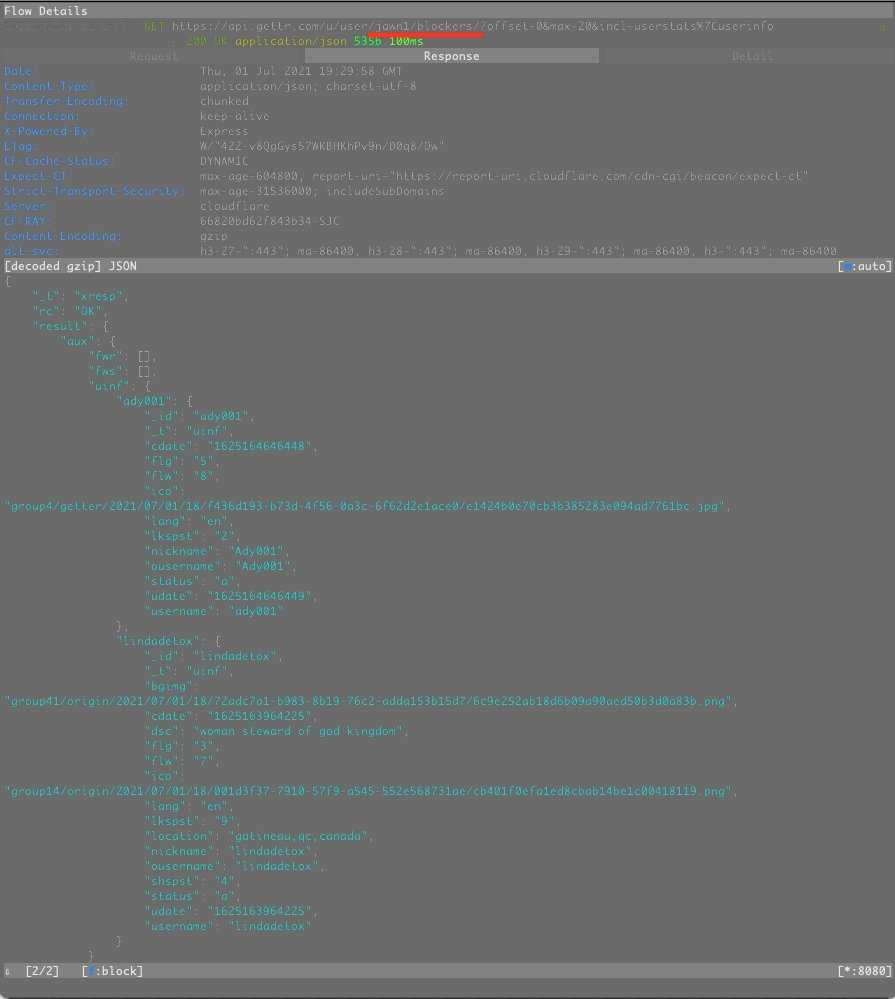Click the '"rc": "OK"' JSON line
This screenshot has height=999, width=895.
click(70, 312)
